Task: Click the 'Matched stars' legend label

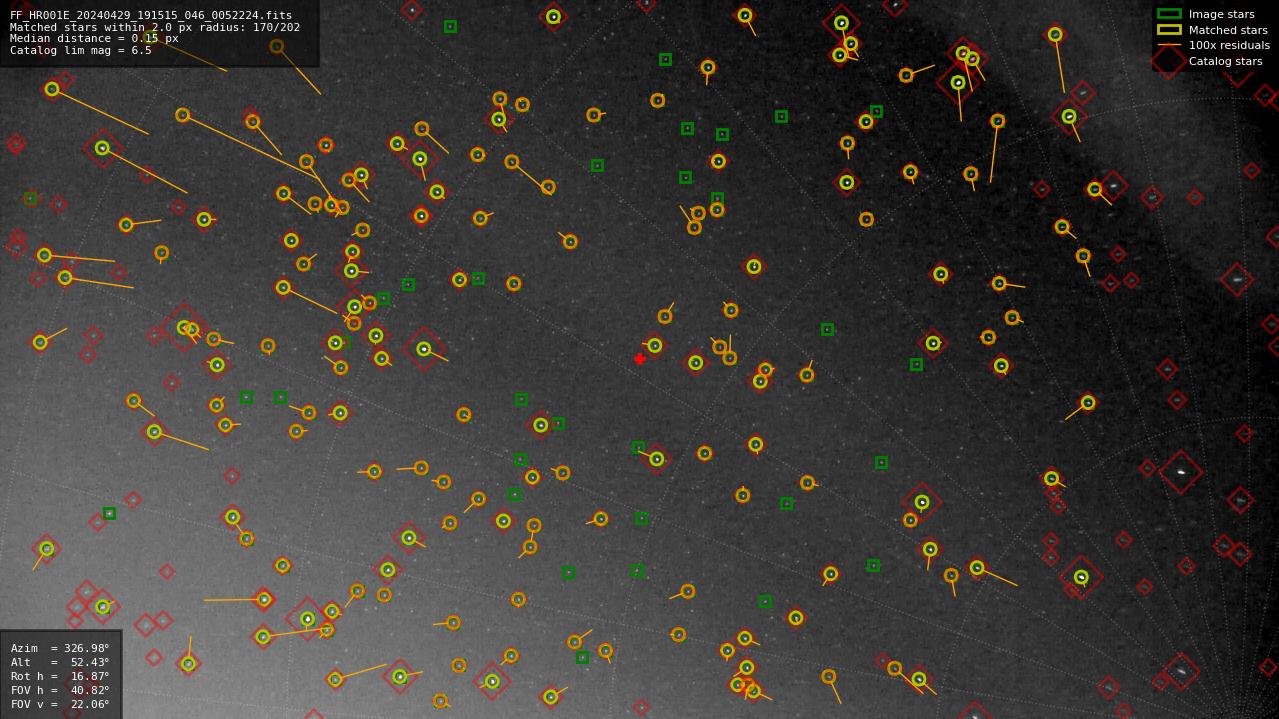Action: pyautogui.click(x=1228, y=30)
